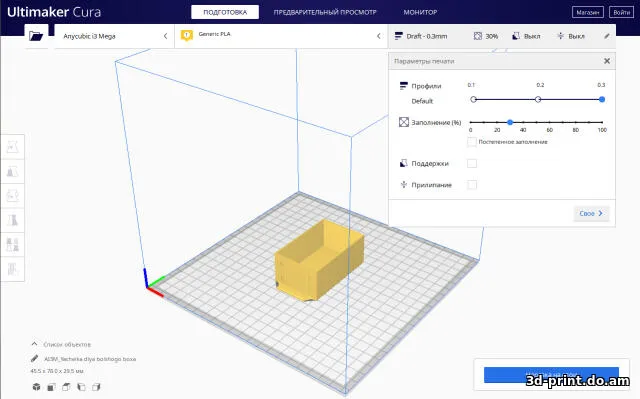Switch to the ПОДГОТОВКА tab
Image resolution: width=640 pixels, height=399 pixels.
click(x=225, y=12)
